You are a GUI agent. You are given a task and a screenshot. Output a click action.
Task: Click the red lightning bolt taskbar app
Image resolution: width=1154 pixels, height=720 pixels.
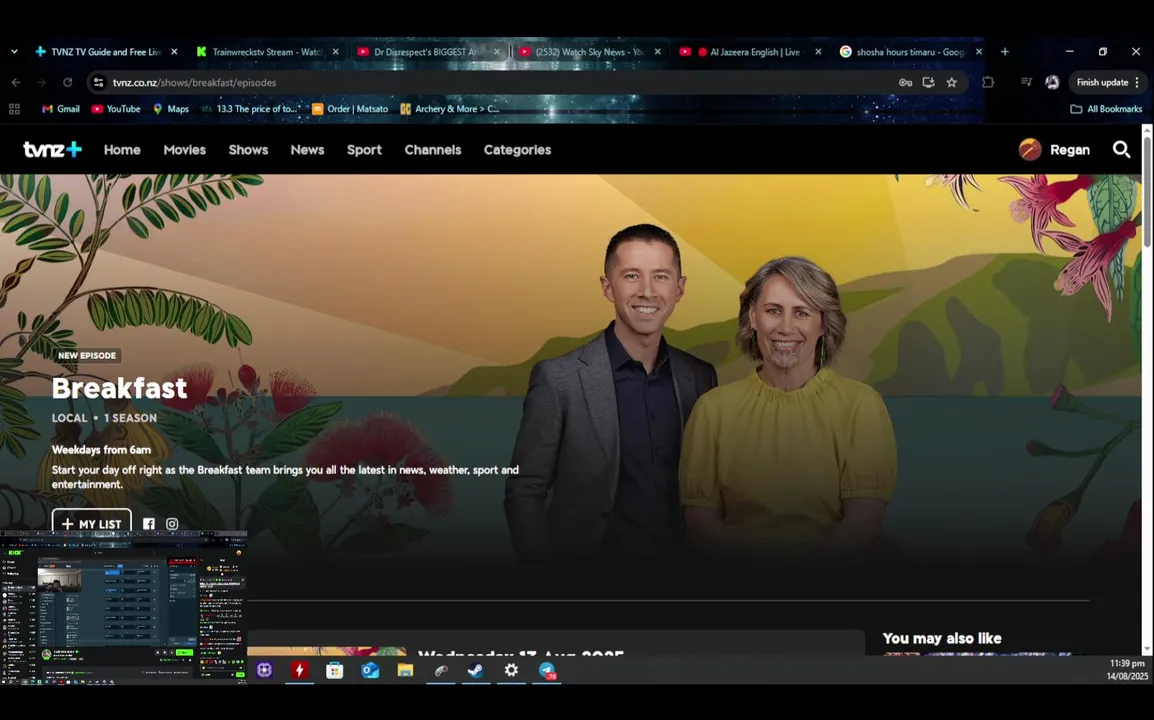300,670
